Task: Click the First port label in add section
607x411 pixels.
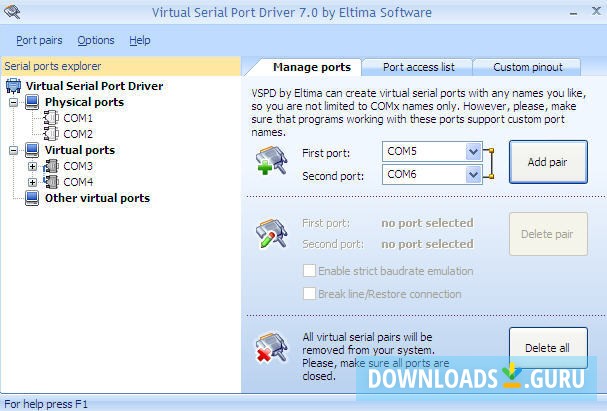Action: click(326, 153)
